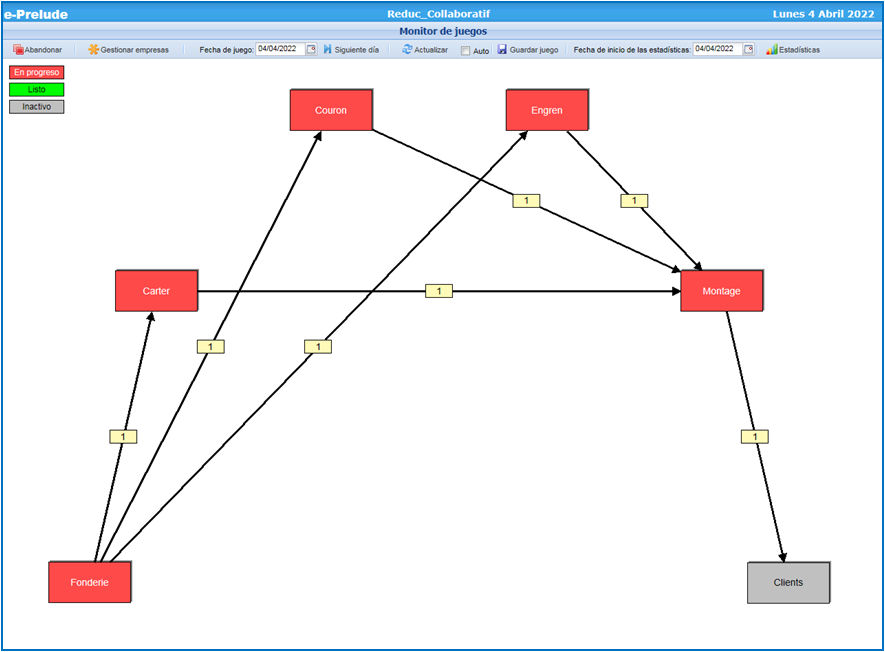
Task: Open Gestionar empresas with the gear icon
Action: [92, 49]
